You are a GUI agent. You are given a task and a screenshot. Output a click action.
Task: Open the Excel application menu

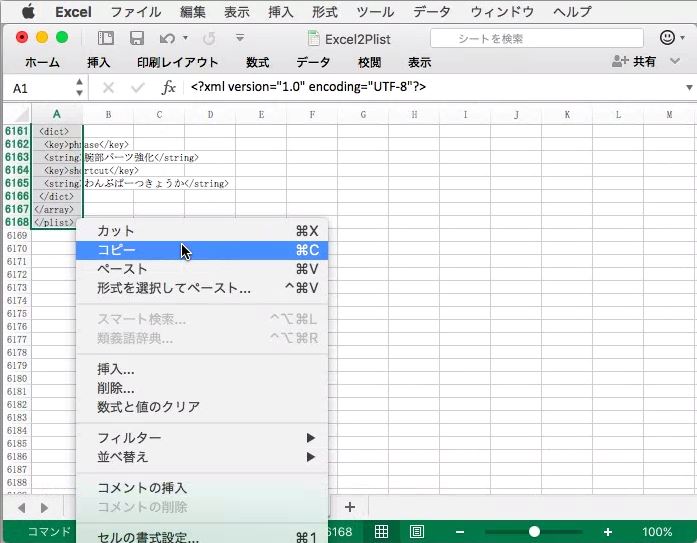[73, 12]
